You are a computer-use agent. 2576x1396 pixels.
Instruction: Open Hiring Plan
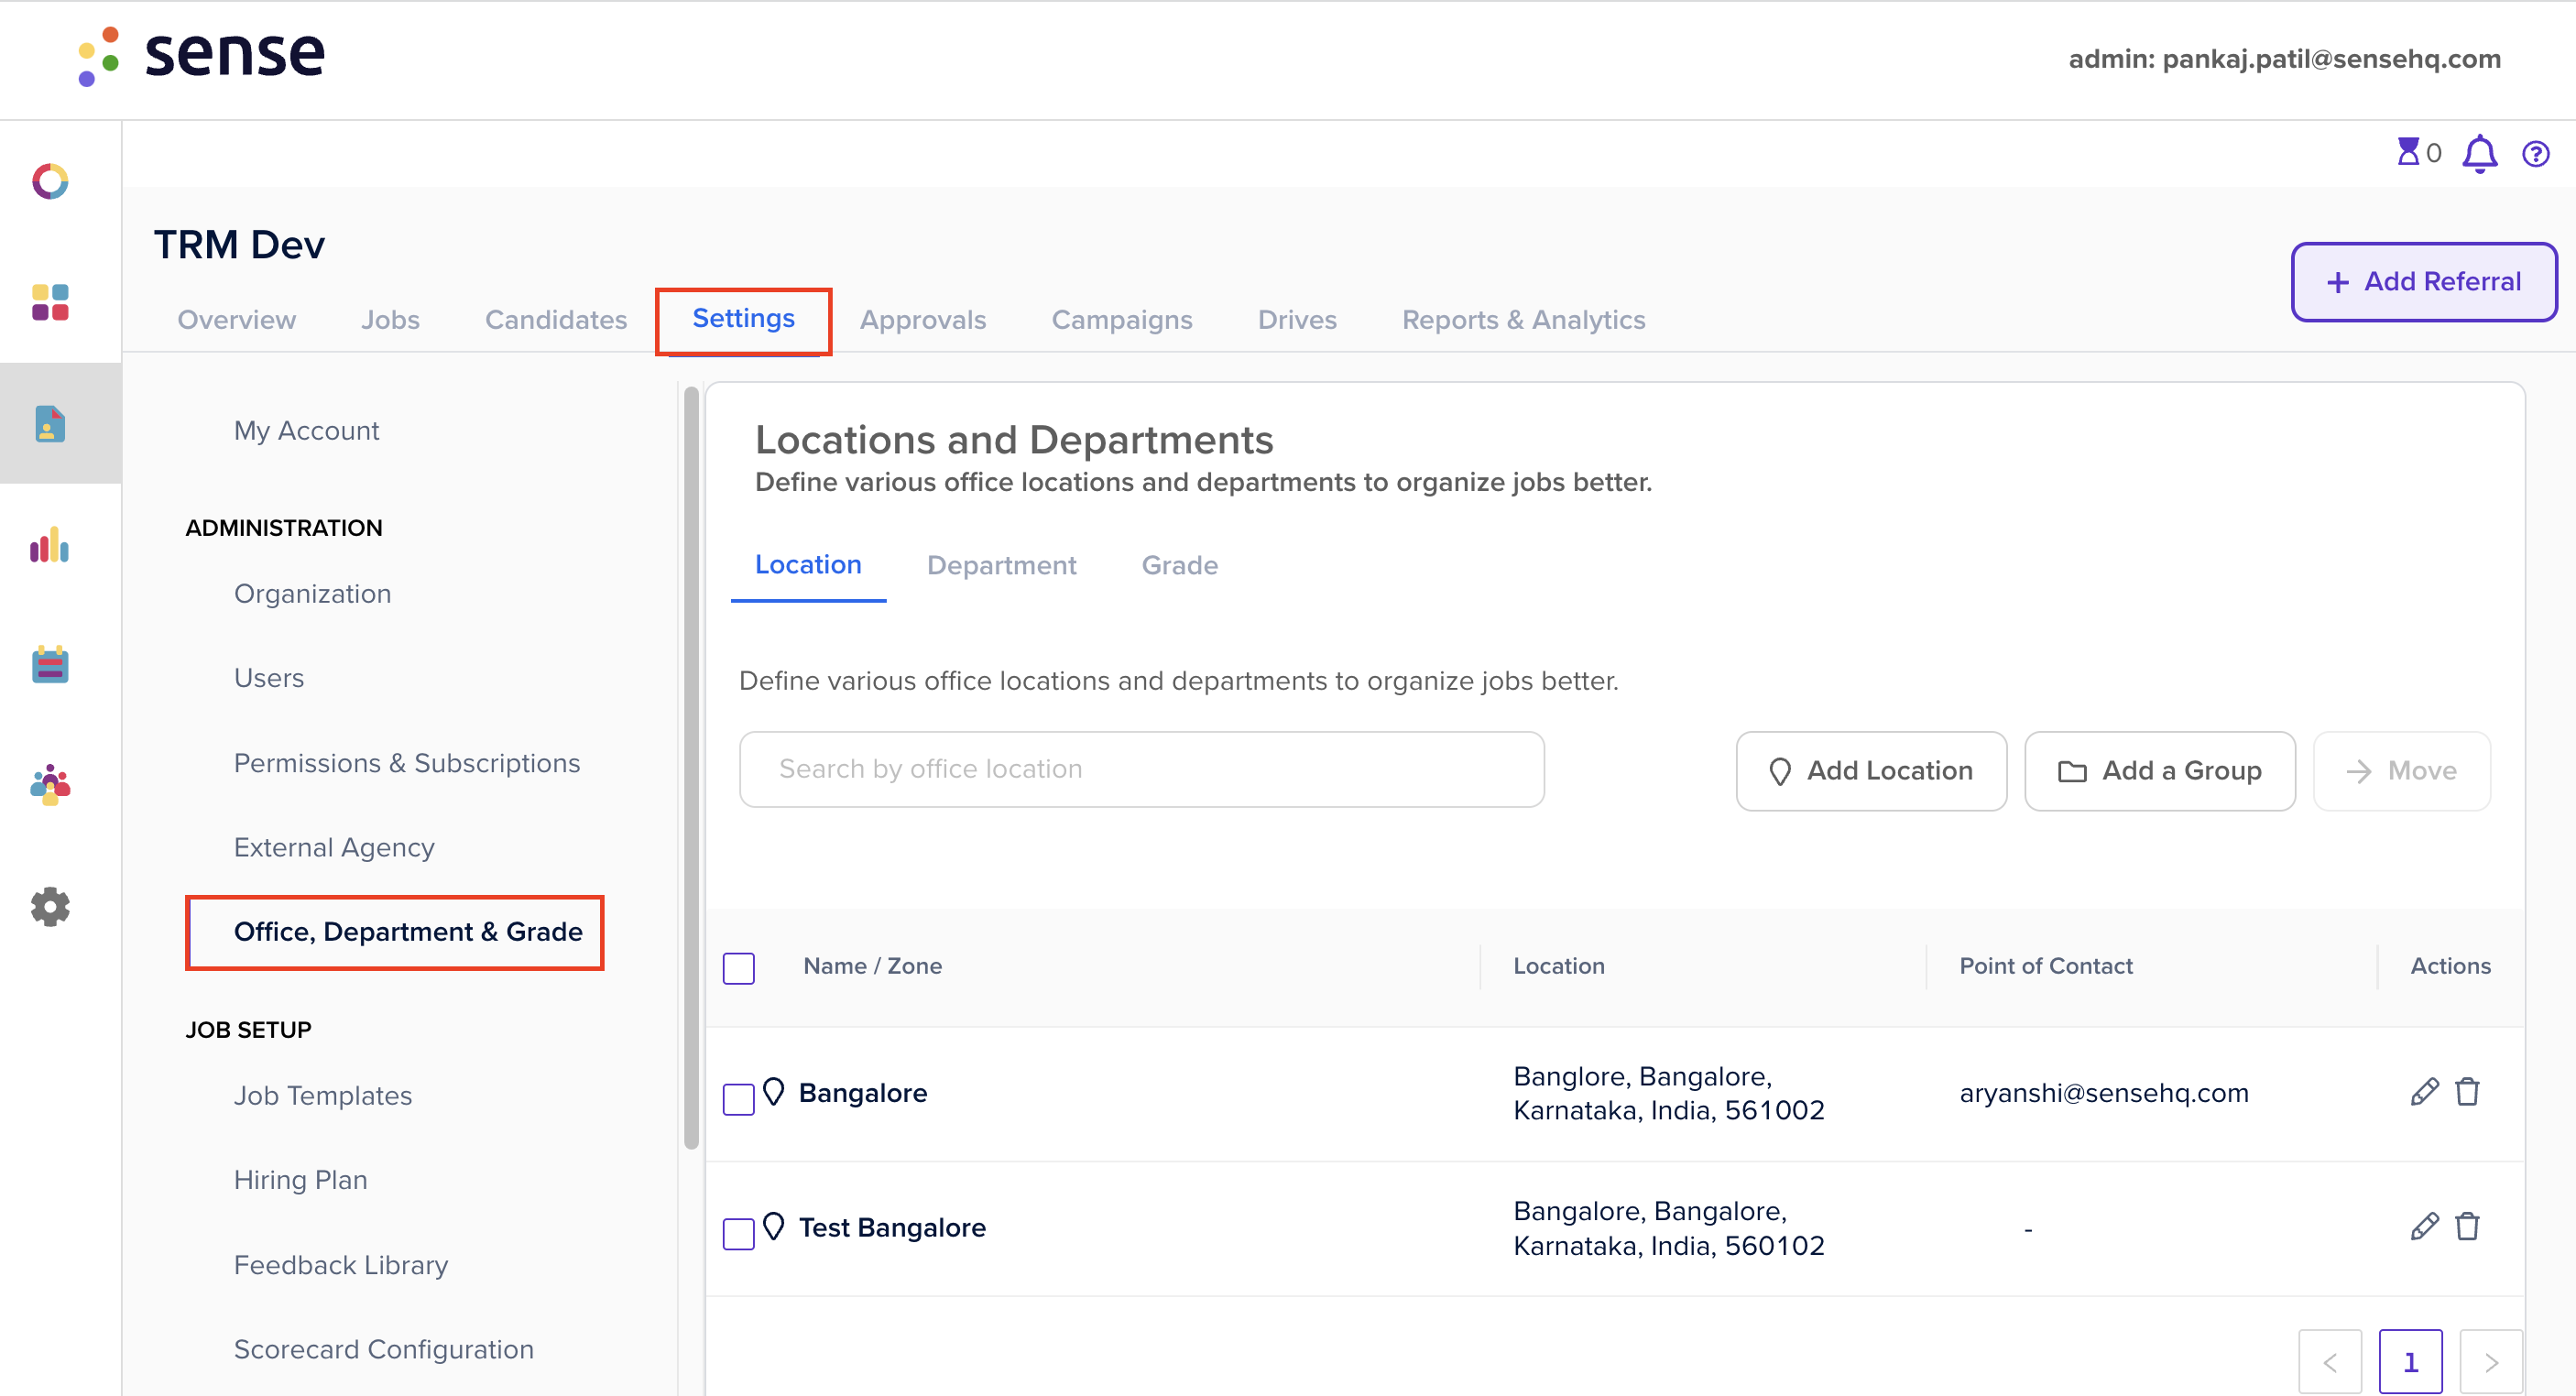coord(300,1180)
